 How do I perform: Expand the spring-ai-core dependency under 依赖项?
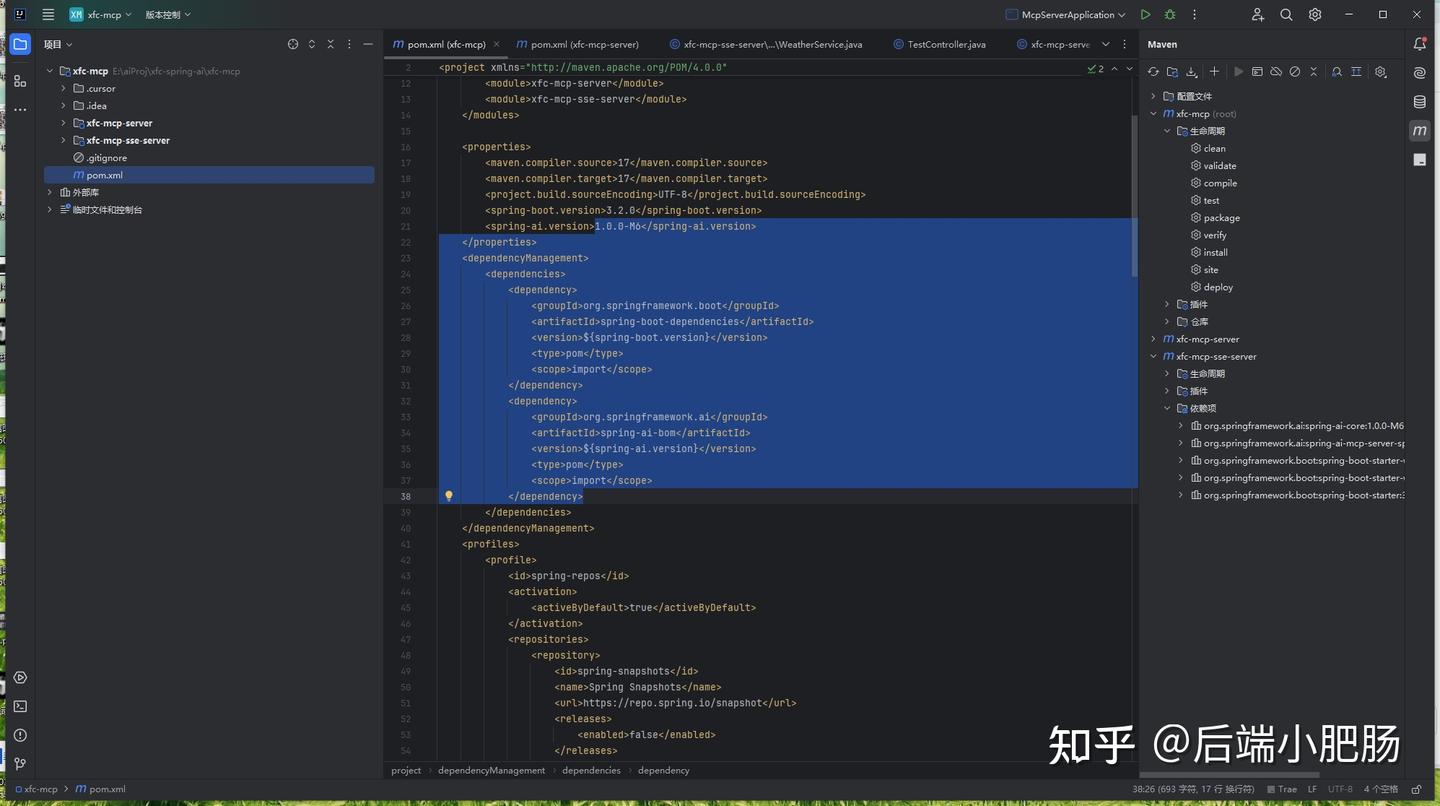point(1181,425)
